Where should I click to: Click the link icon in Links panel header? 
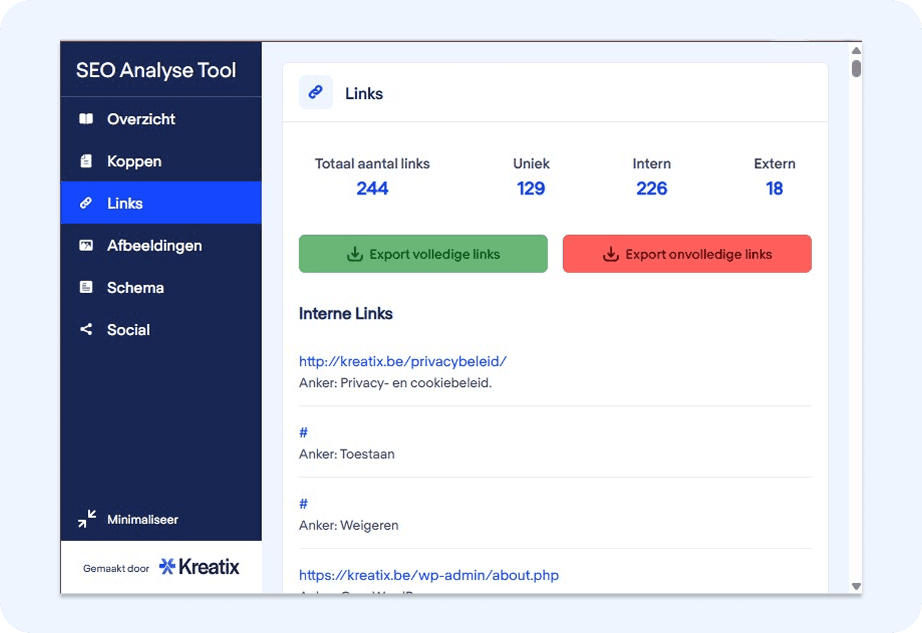point(316,92)
